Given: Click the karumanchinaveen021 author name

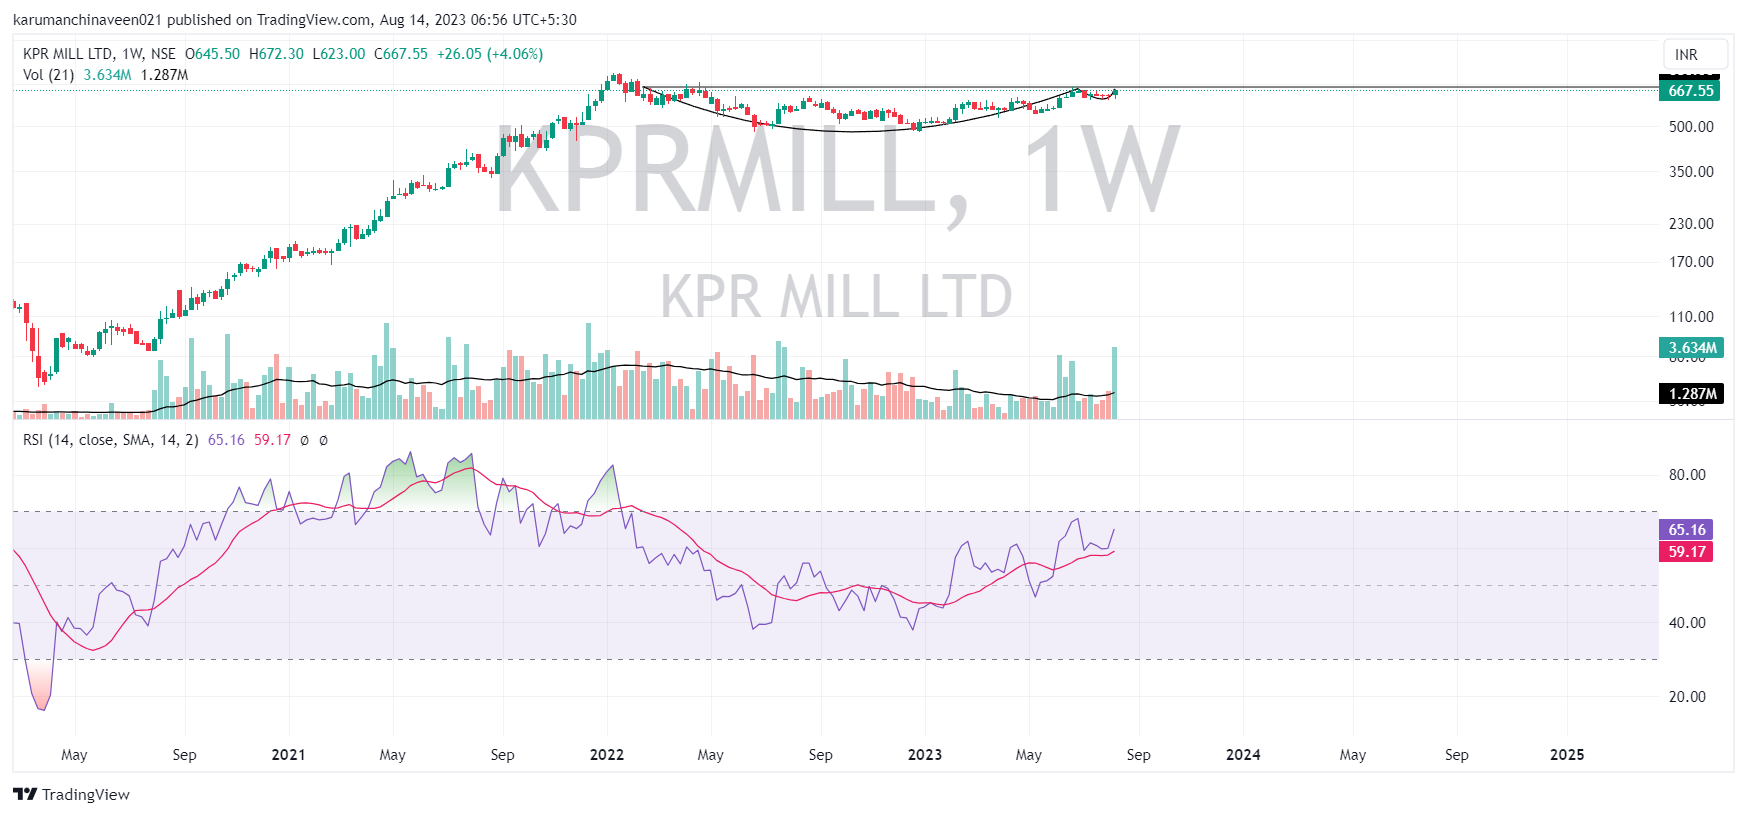Looking at the screenshot, I should point(87,20).
